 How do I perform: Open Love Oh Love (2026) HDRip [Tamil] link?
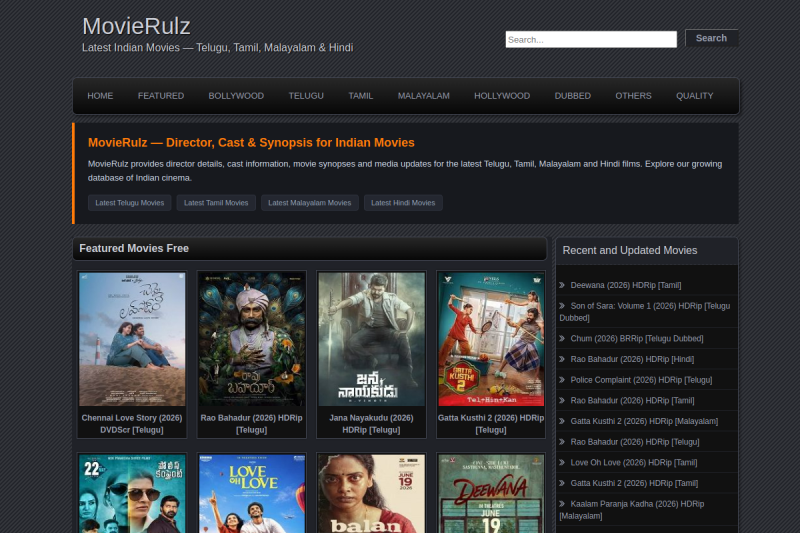(x=634, y=463)
